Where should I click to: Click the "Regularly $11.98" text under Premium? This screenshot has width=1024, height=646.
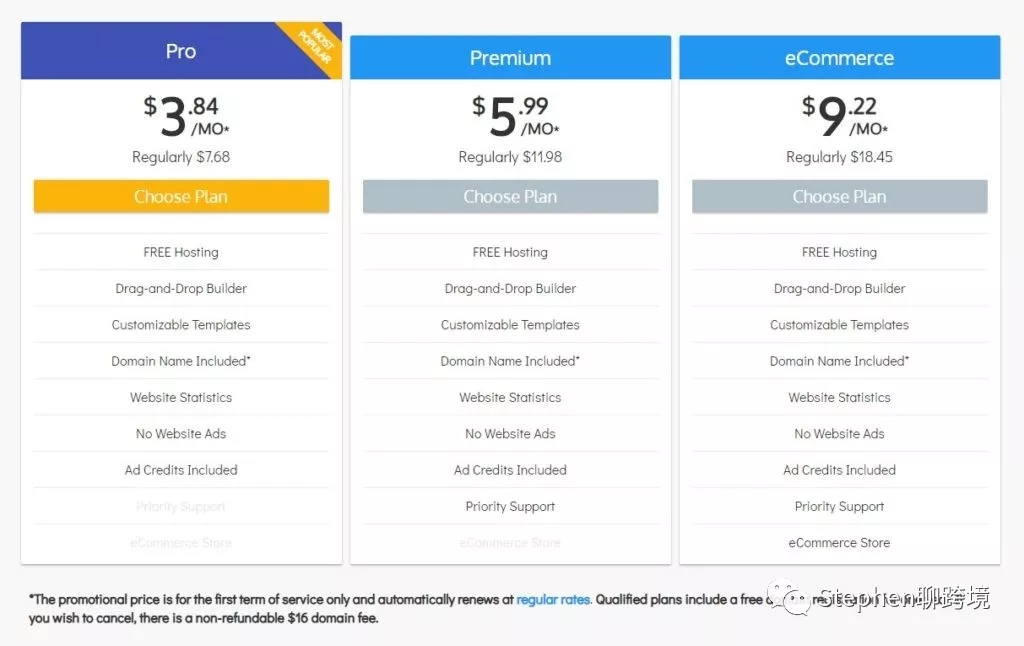point(510,157)
